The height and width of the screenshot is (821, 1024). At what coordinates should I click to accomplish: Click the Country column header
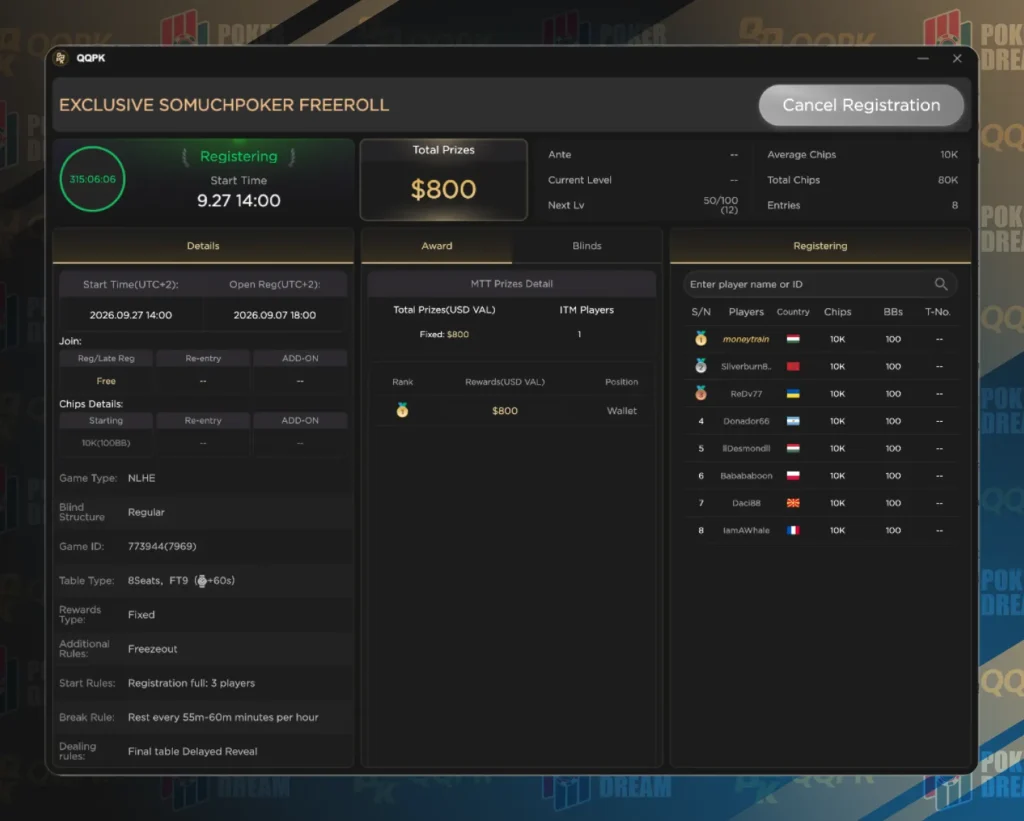[x=793, y=312]
